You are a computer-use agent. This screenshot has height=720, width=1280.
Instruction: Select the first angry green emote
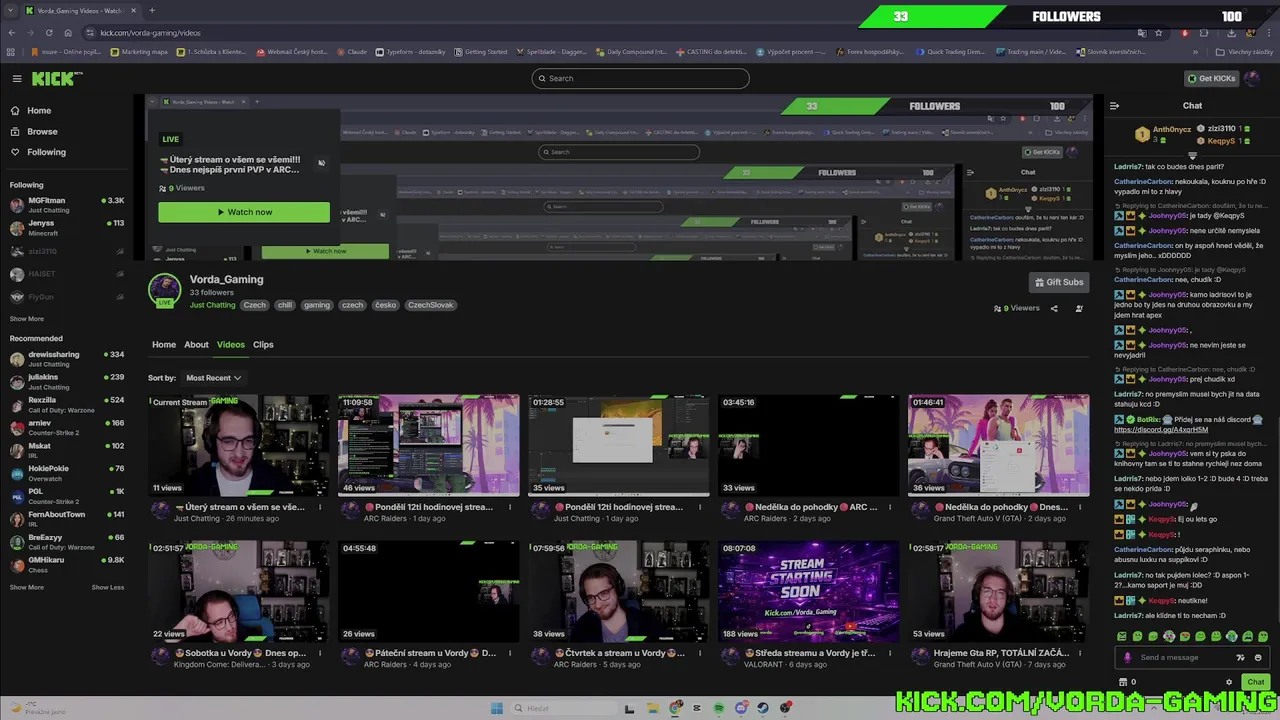[1122, 636]
